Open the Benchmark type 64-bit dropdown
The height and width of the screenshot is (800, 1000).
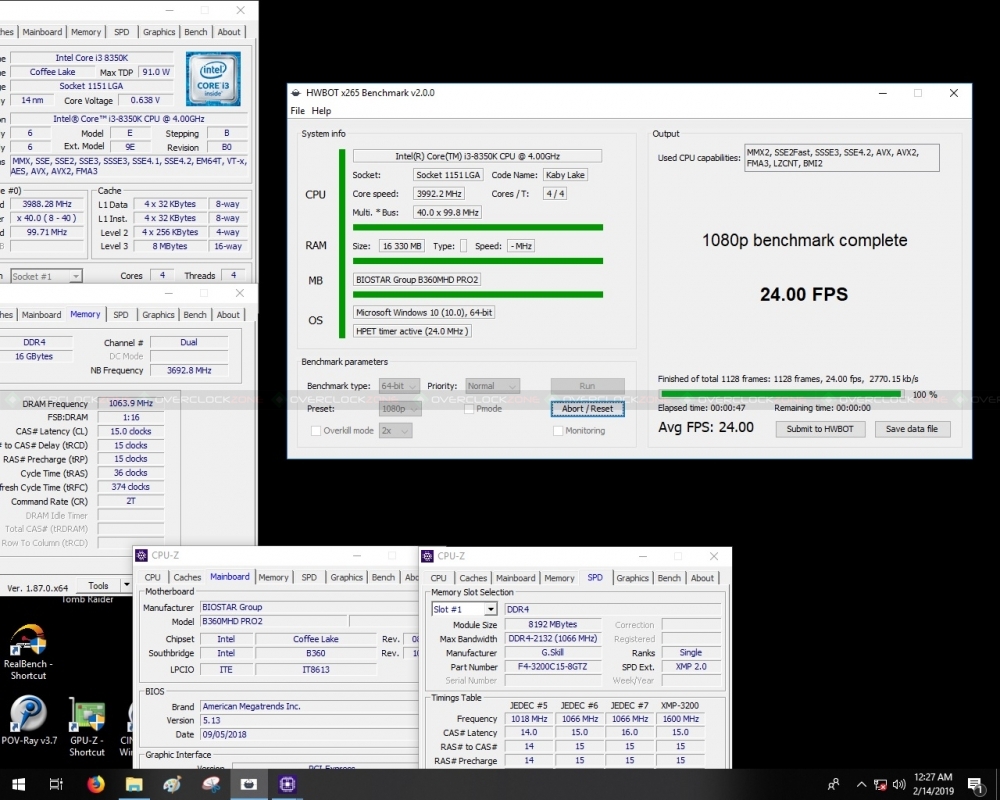399,386
